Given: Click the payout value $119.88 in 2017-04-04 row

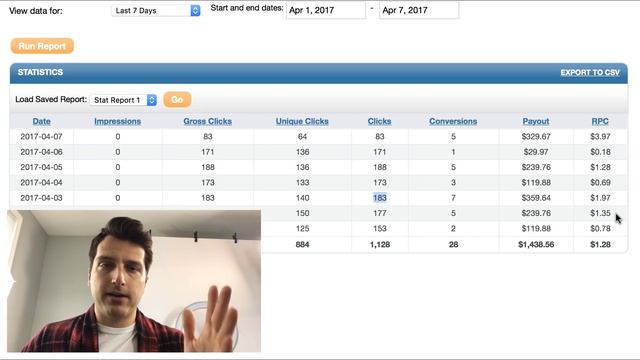Looking at the screenshot, I should 536,182.
